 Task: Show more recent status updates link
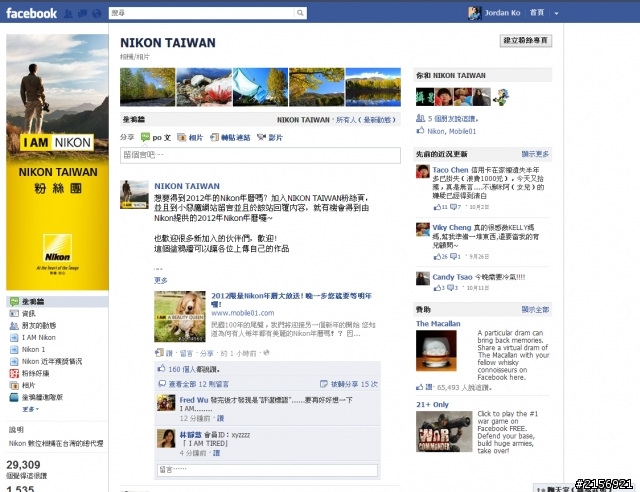[x=535, y=154]
